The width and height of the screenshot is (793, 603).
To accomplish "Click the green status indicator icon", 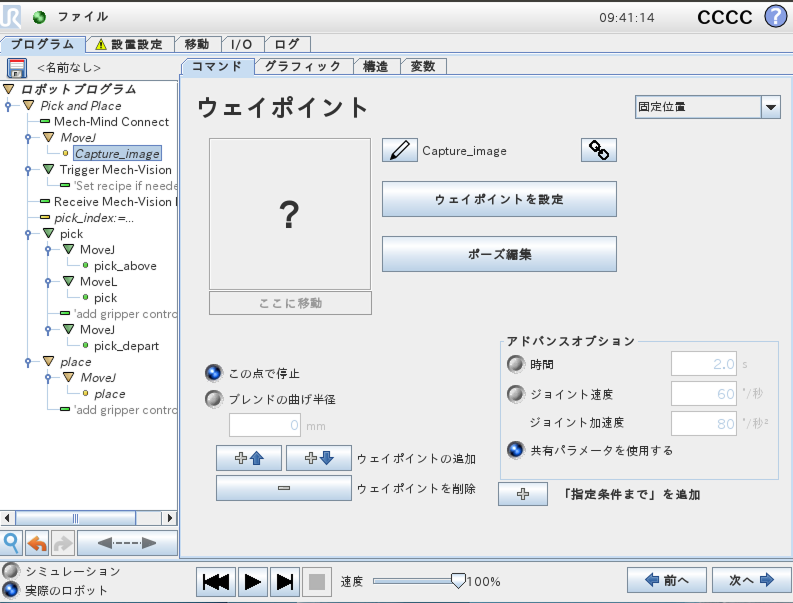I will [39, 17].
